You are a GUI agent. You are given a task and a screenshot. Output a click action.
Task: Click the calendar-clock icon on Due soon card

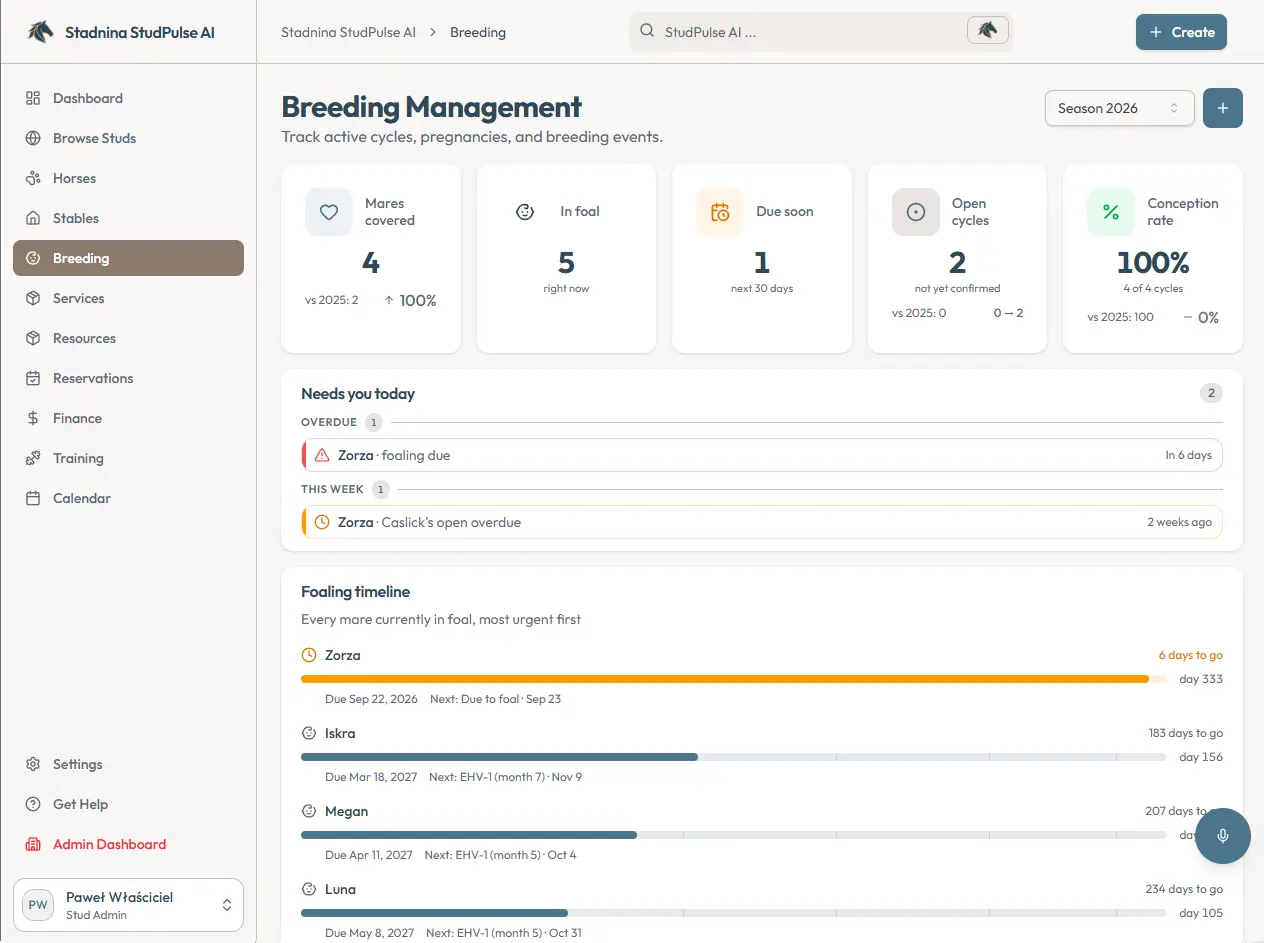pos(720,212)
